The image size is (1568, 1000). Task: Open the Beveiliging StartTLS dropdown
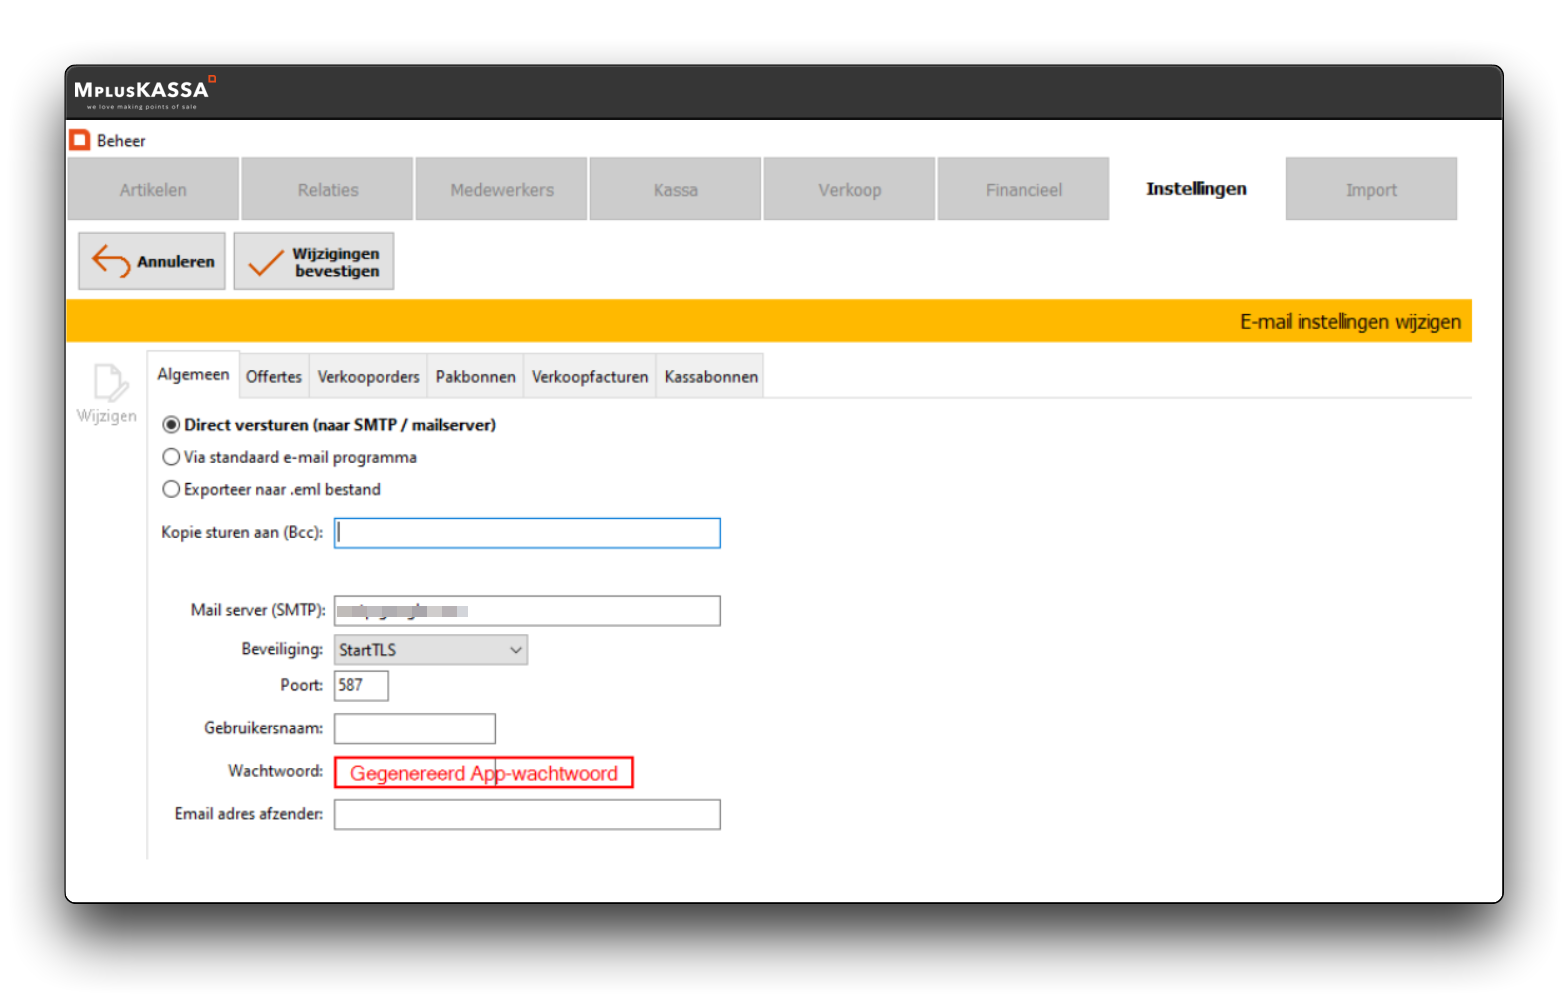pos(430,650)
